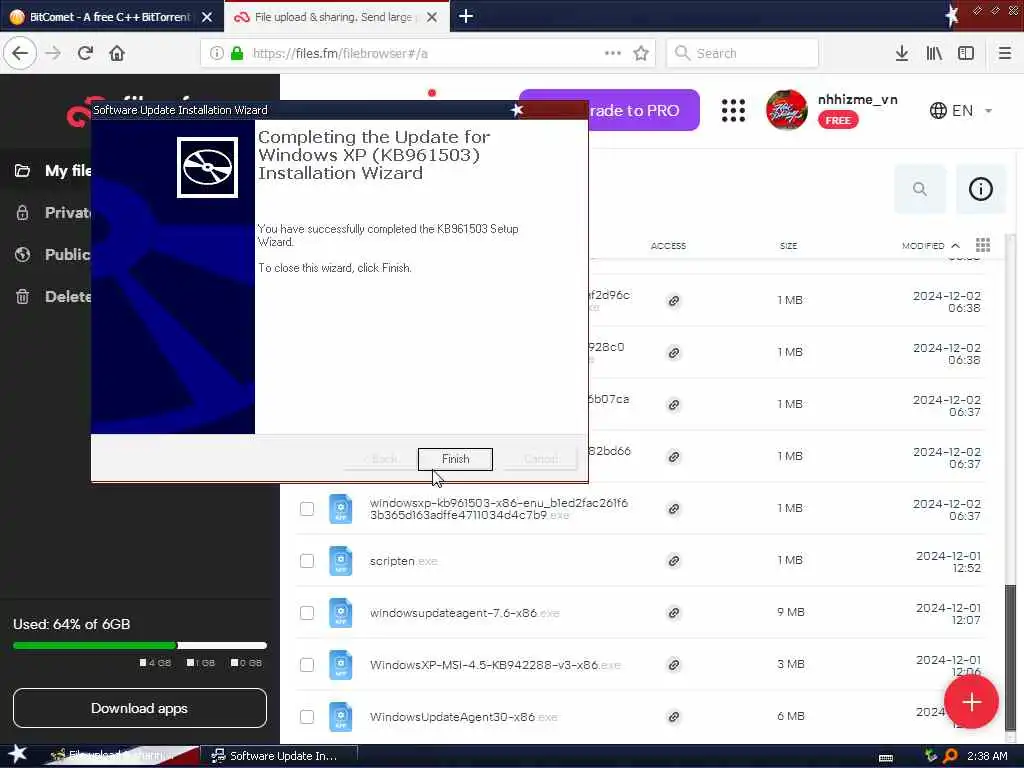Select checkbox for WindowsXP-MSI-4.5-KB942288-v3-x86.exe
1024x768 pixels.
pyautogui.click(x=307, y=665)
